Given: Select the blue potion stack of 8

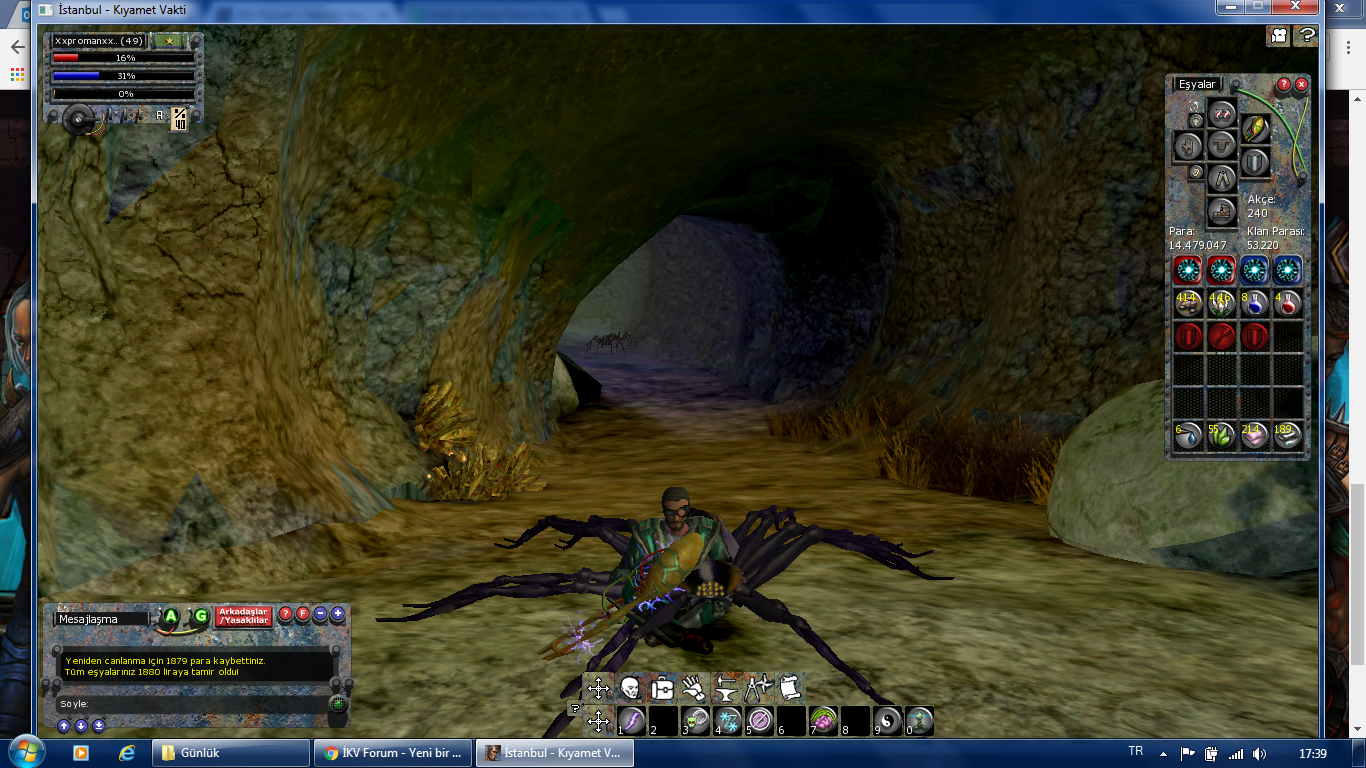Looking at the screenshot, I should coord(1254,304).
